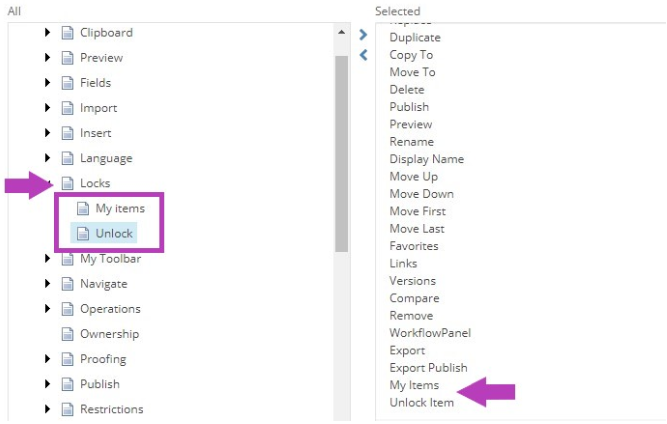Image resolution: width=667 pixels, height=424 pixels.
Task: Select Move To in the Selected list
Action: [x=412, y=72]
